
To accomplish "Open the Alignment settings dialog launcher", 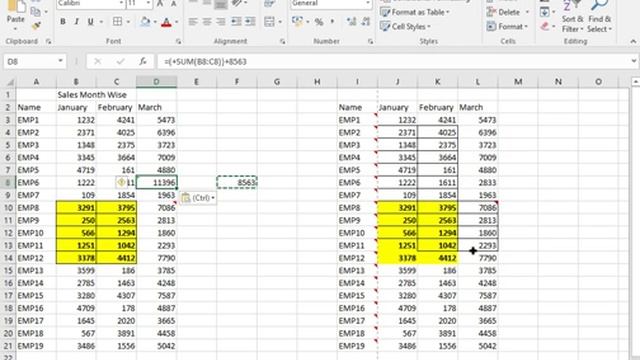I will coord(283,41).
